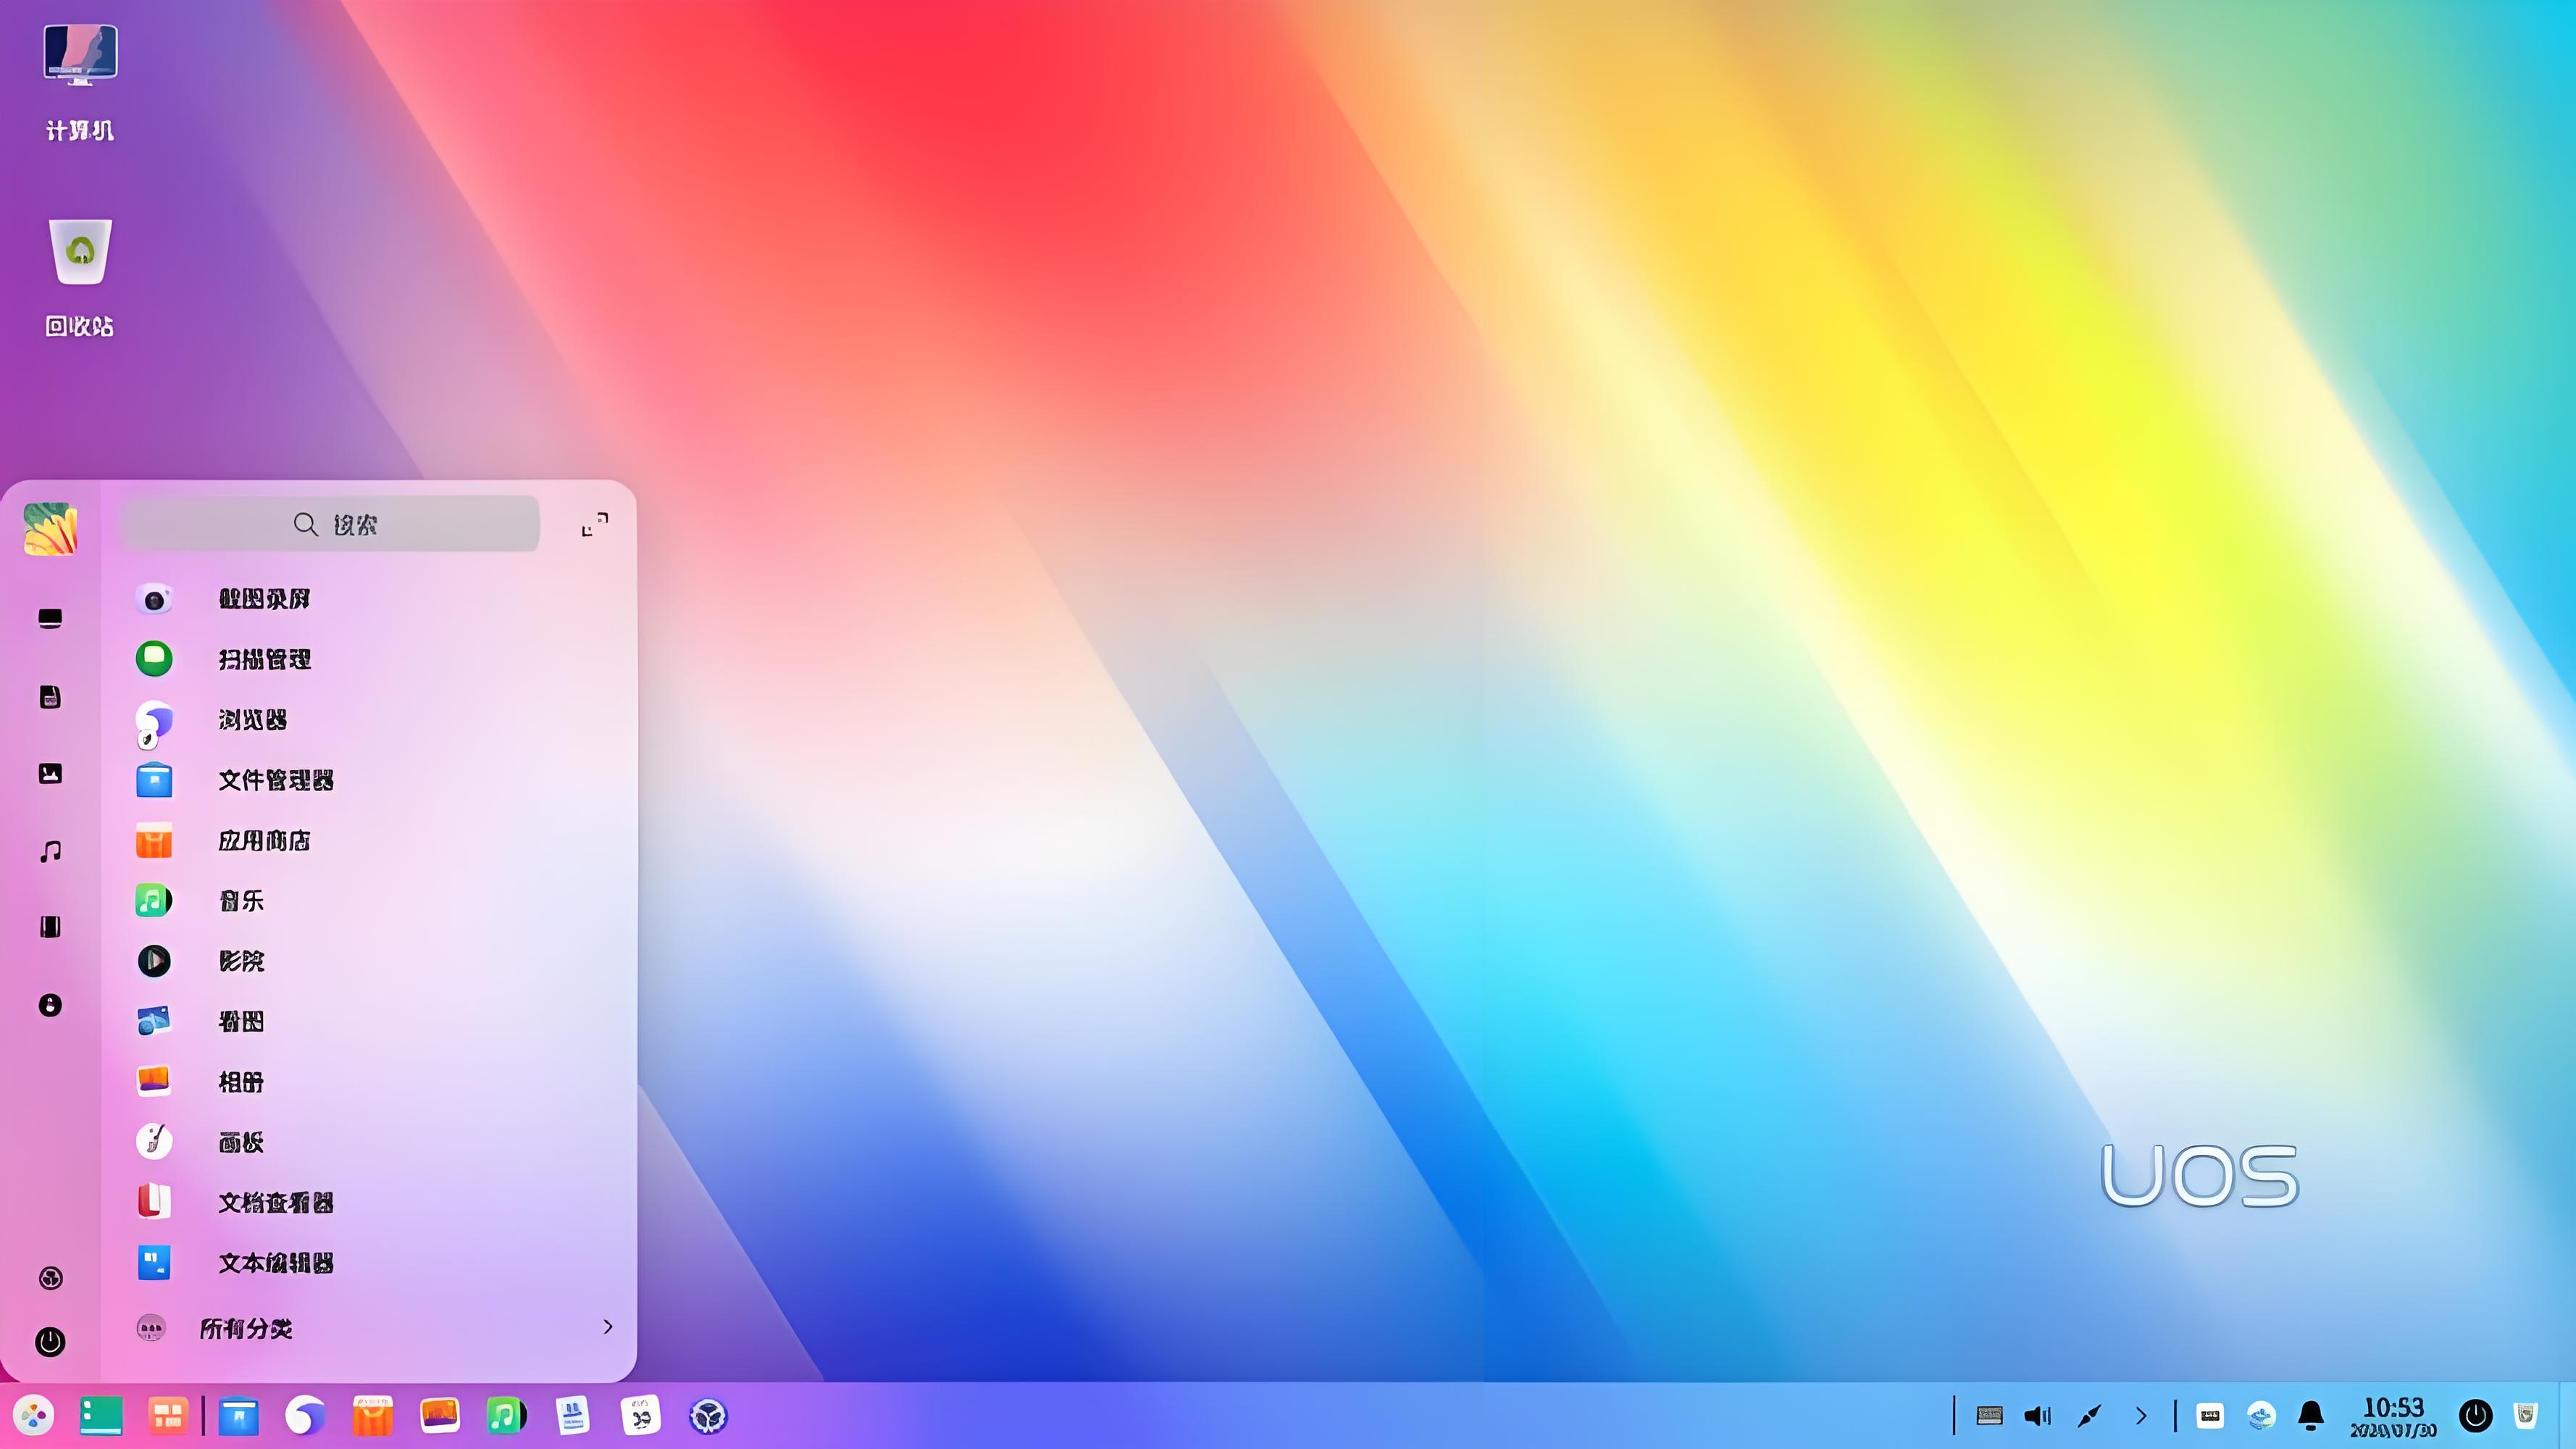Click the green show-desktop icon in dock
2576x1449 pixels.
(x=101, y=1416)
